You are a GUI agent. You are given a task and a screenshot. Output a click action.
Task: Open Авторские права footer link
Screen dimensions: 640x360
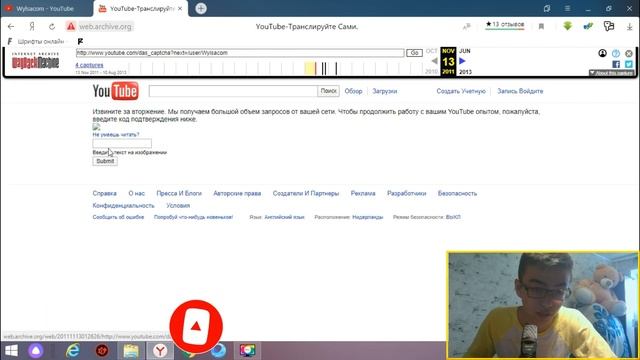click(x=237, y=193)
